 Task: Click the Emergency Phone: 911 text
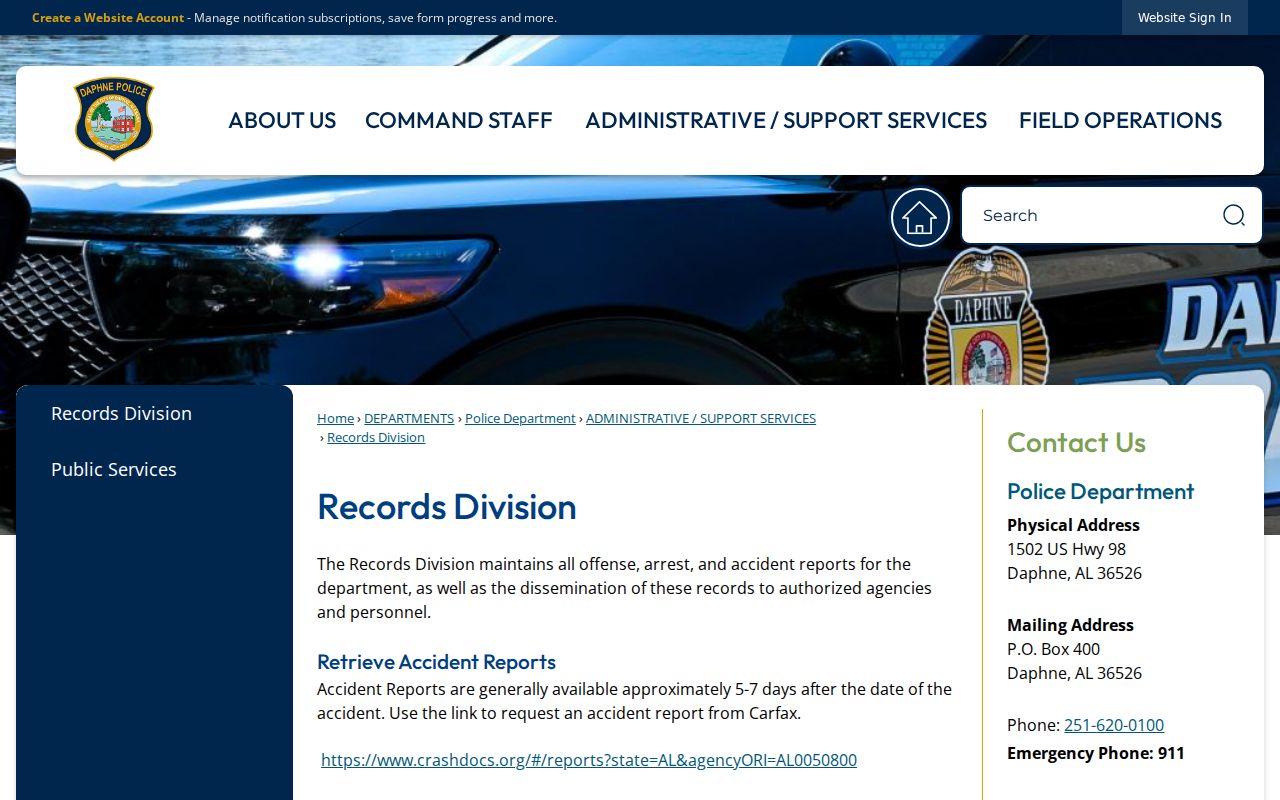click(1096, 753)
